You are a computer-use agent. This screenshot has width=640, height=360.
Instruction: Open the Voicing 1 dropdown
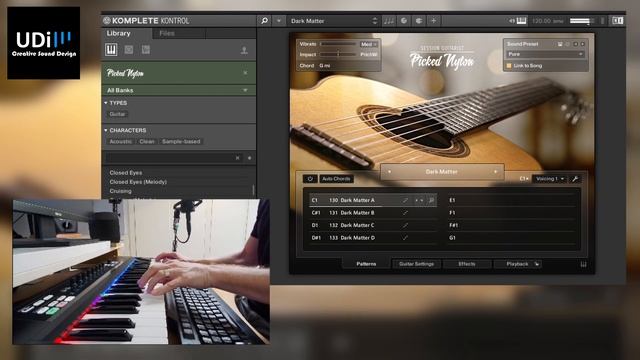point(550,179)
